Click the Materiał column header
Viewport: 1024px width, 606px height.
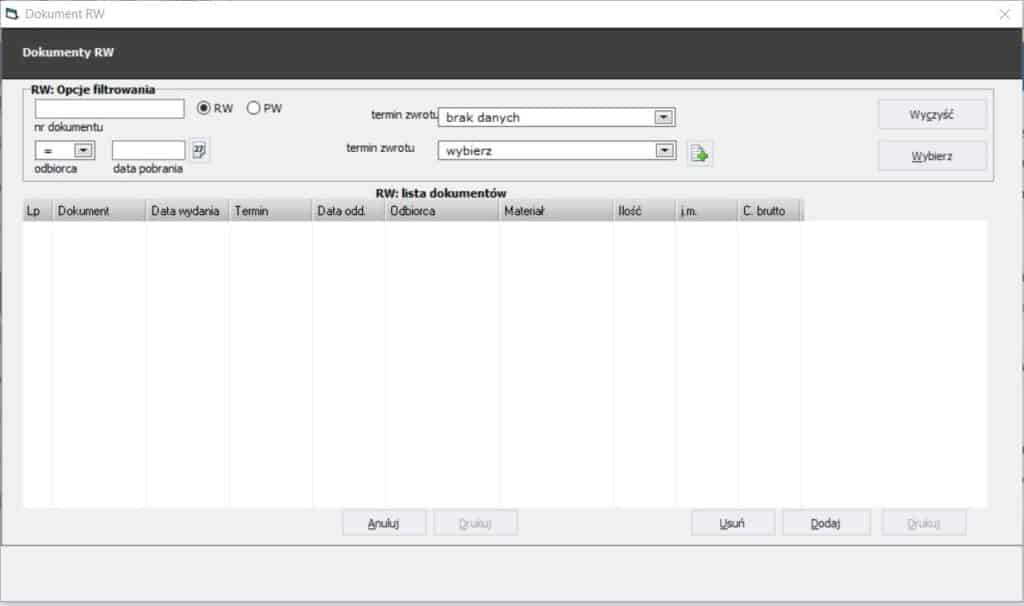(555, 212)
